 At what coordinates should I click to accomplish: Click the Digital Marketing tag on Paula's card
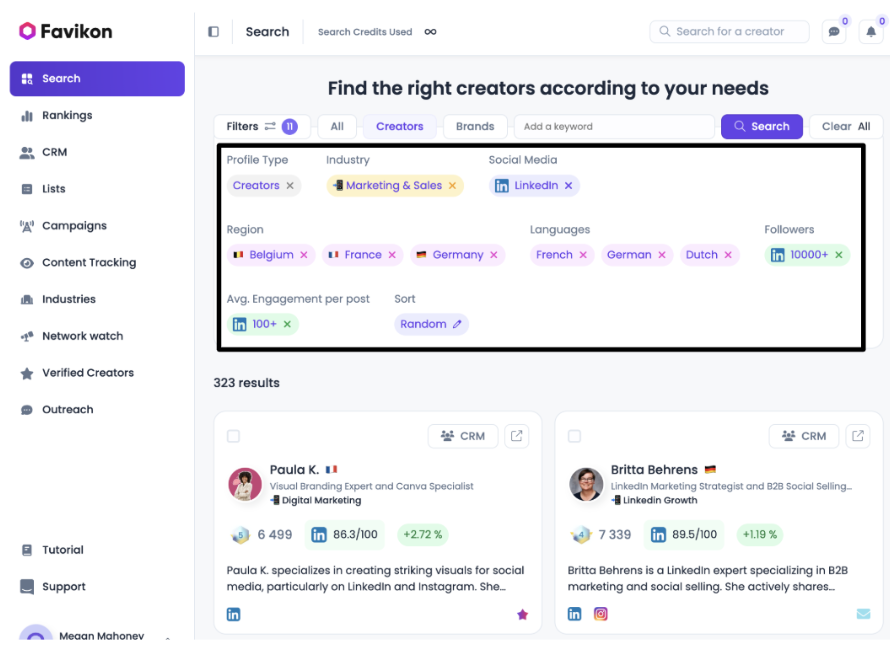tap(316, 501)
